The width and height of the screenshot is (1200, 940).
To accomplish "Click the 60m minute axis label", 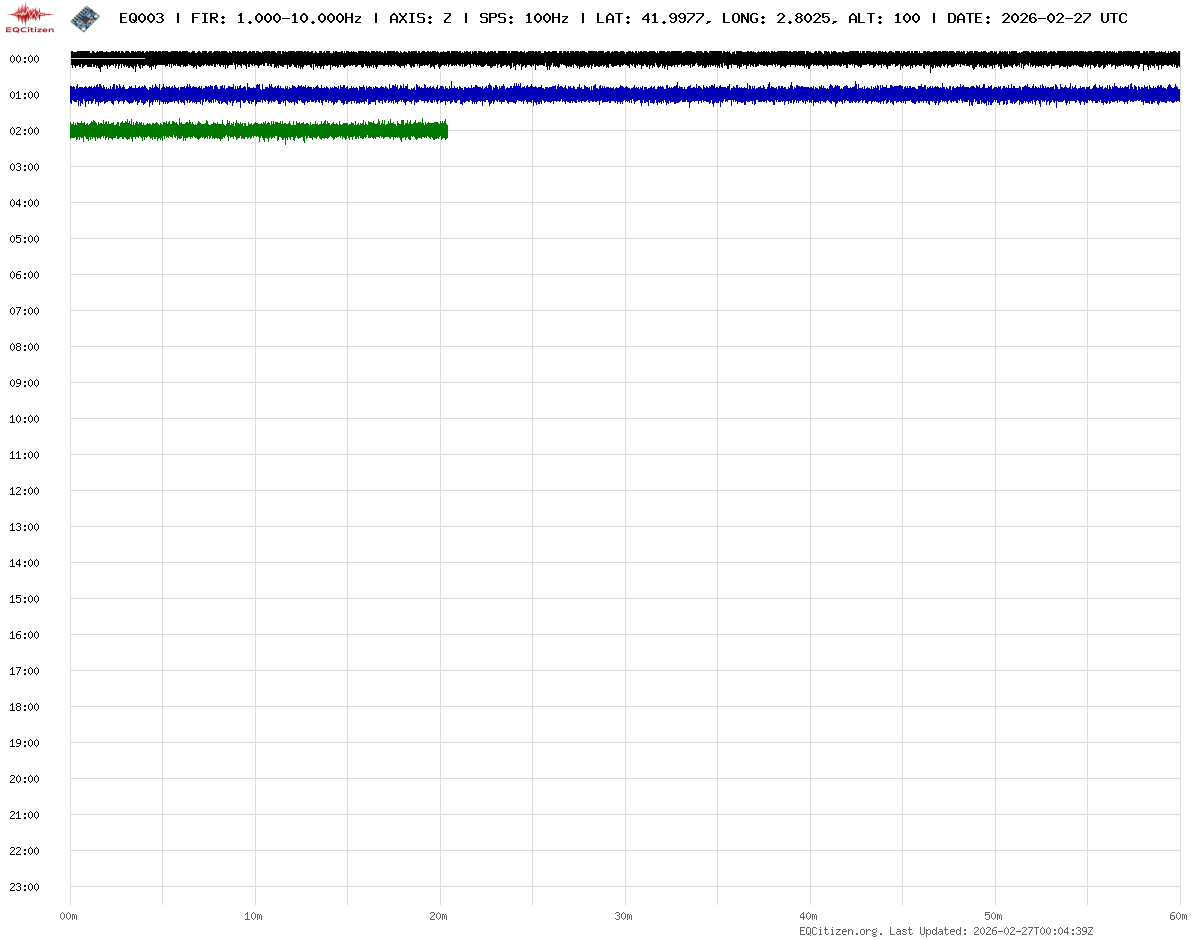I will pos(1179,916).
